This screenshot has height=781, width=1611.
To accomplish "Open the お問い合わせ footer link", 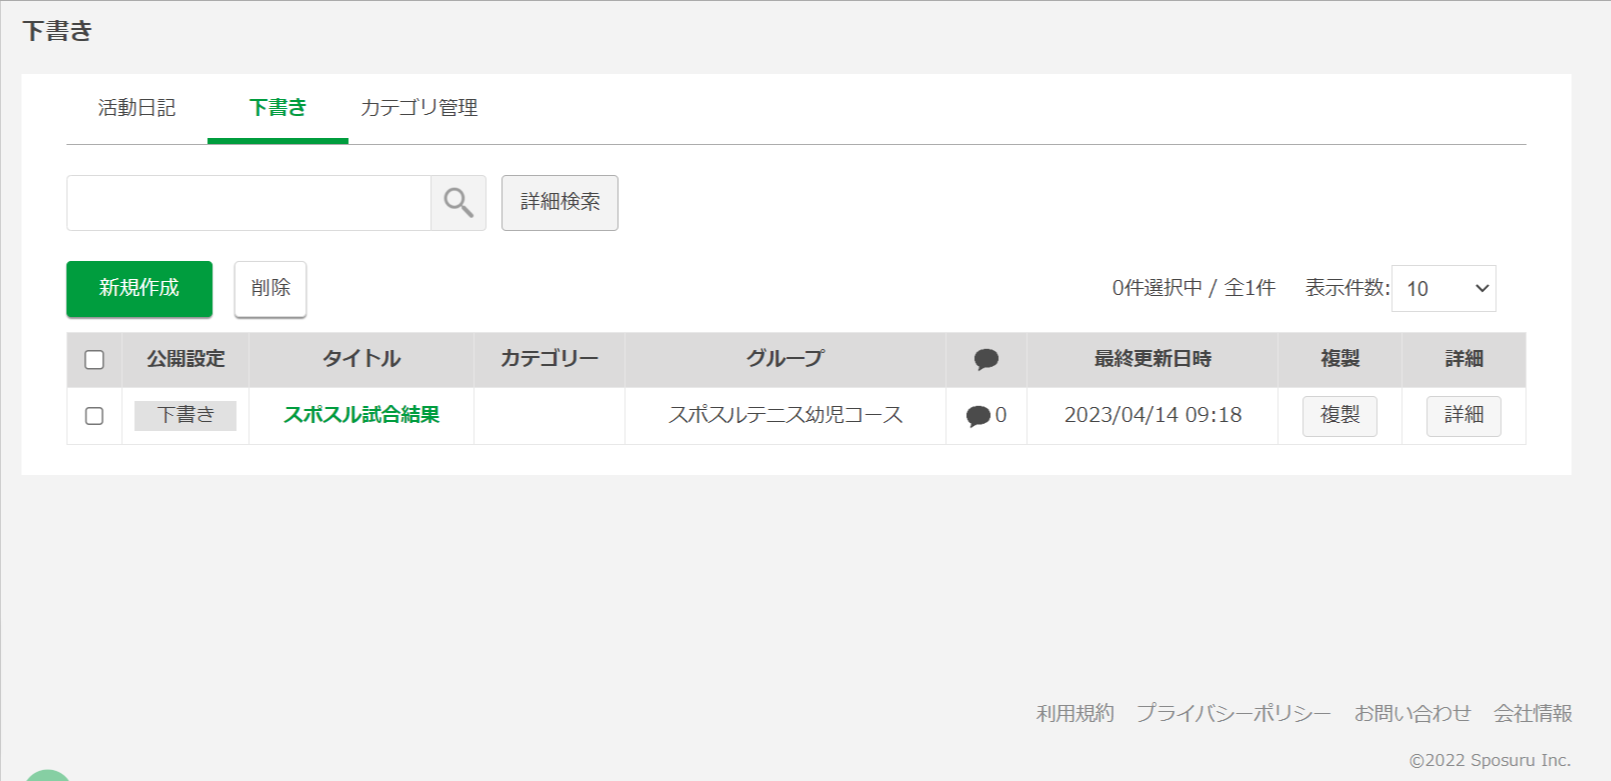I will coord(1412,713).
